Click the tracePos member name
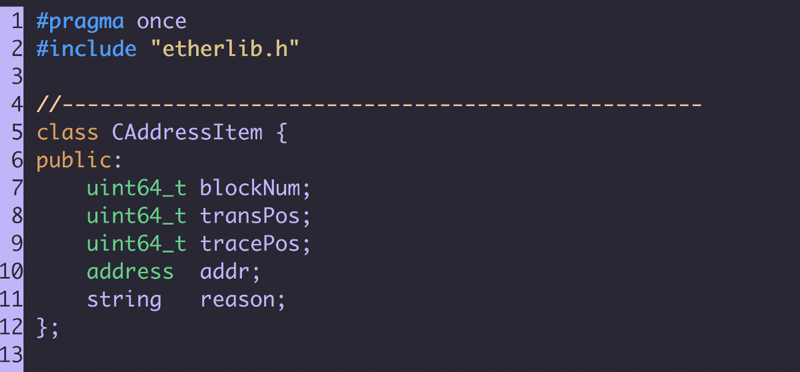Image resolution: width=800 pixels, height=372 pixels. coord(249,244)
